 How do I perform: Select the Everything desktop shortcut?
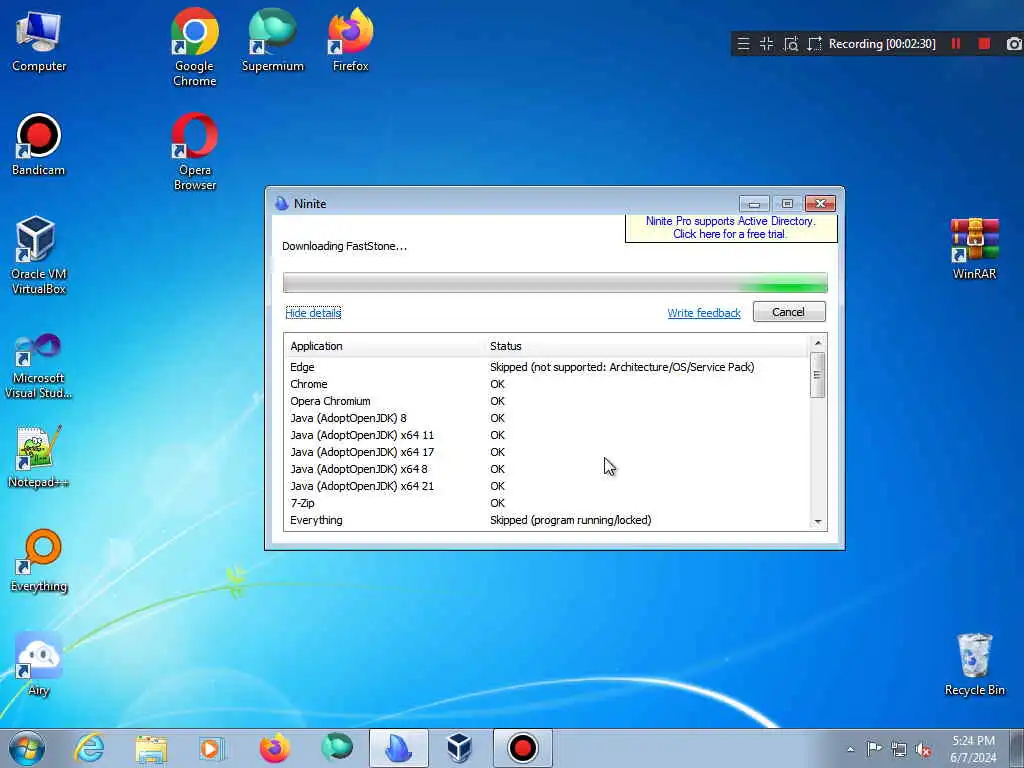tap(39, 560)
